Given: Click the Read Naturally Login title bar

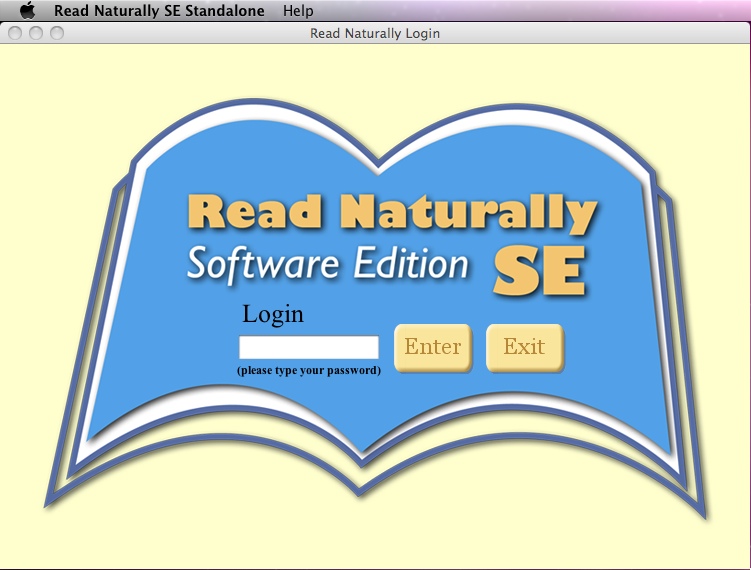Looking at the screenshot, I should click(375, 33).
